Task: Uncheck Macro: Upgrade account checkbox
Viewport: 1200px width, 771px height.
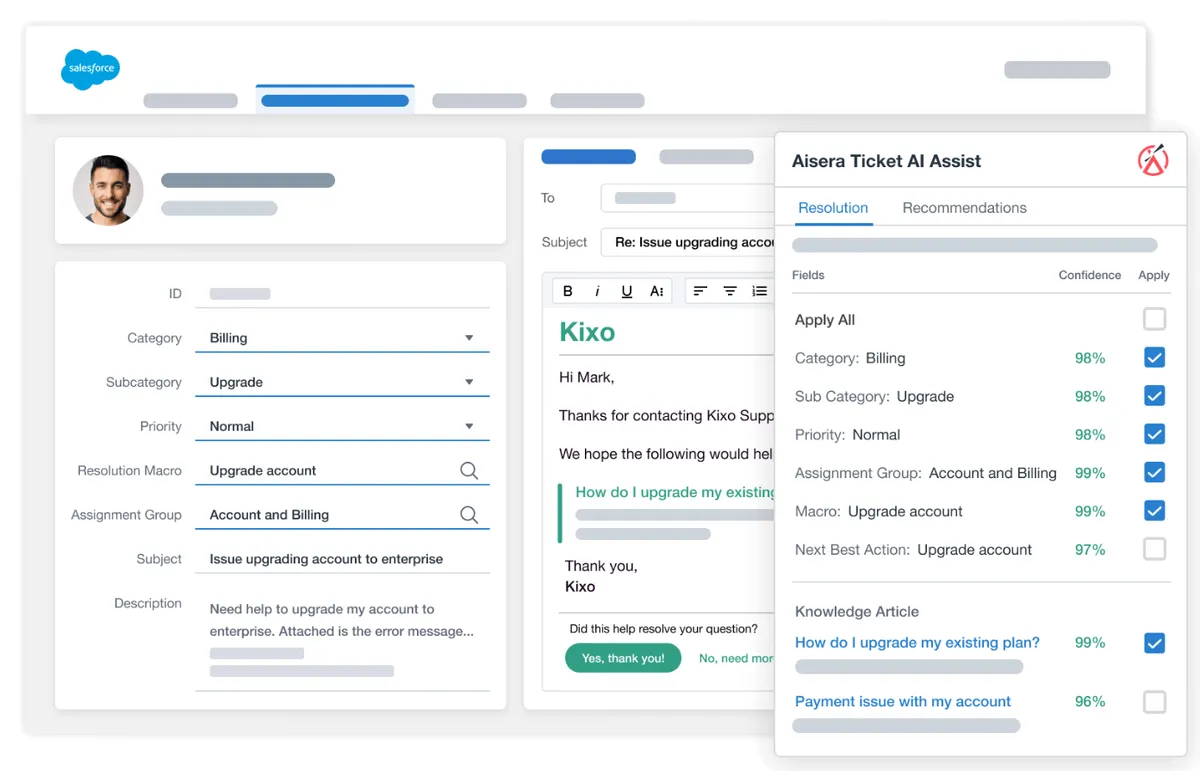Action: point(1154,511)
